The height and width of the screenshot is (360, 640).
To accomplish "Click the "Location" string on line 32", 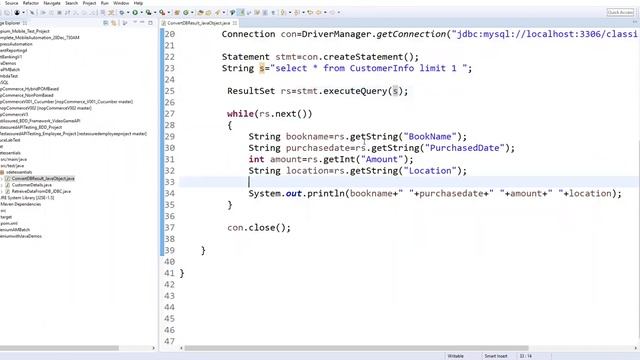I will click(x=430, y=171).
